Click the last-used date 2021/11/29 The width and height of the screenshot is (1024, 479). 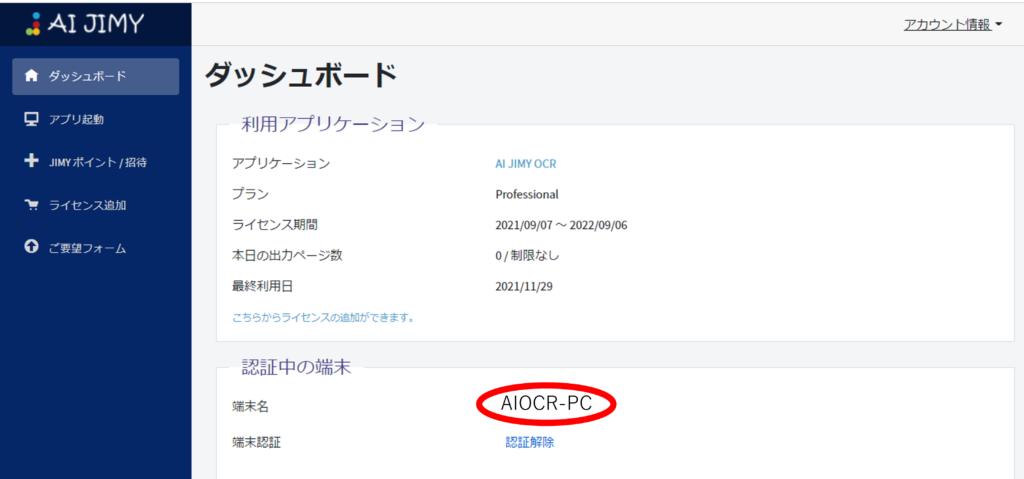[x=524, y=287]
